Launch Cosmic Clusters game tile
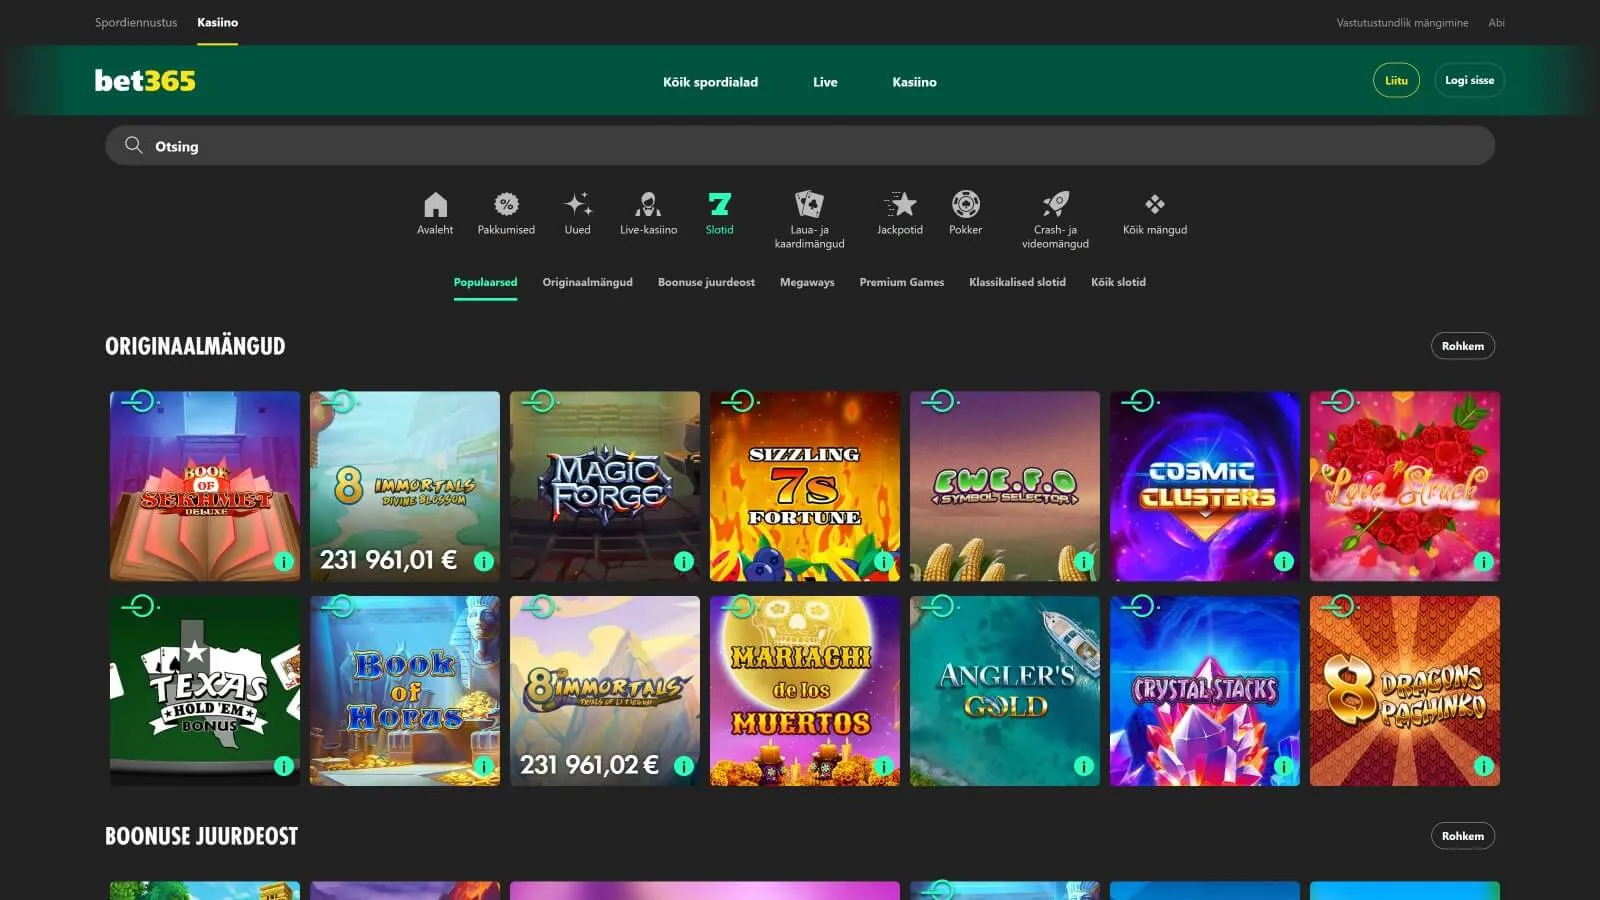 [x=1205, y=486]
